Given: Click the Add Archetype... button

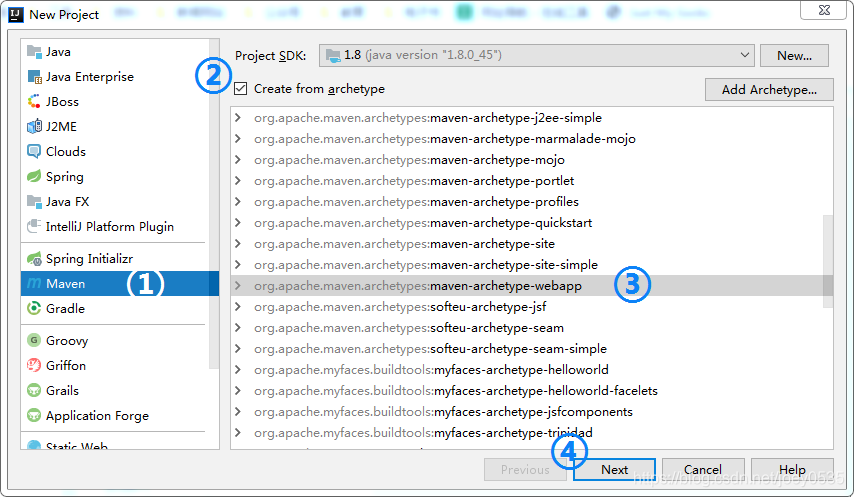Looking at the screenshot, I should [x=769, y=89].
